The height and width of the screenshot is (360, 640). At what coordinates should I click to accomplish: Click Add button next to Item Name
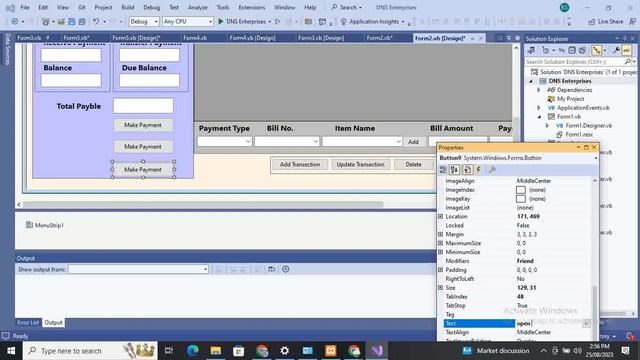(413, 142)
